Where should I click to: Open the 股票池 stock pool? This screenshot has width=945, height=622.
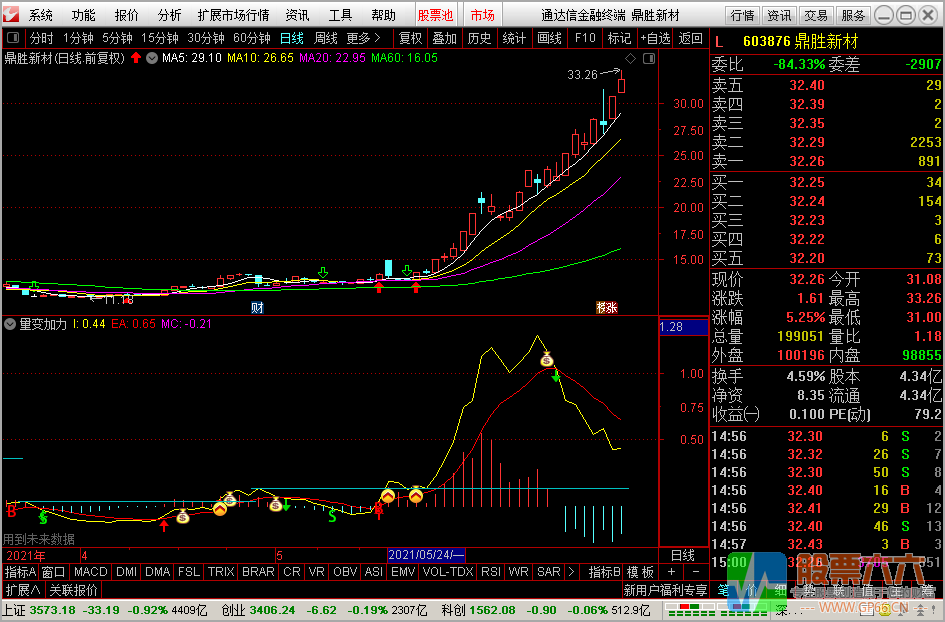coord(435,15)
